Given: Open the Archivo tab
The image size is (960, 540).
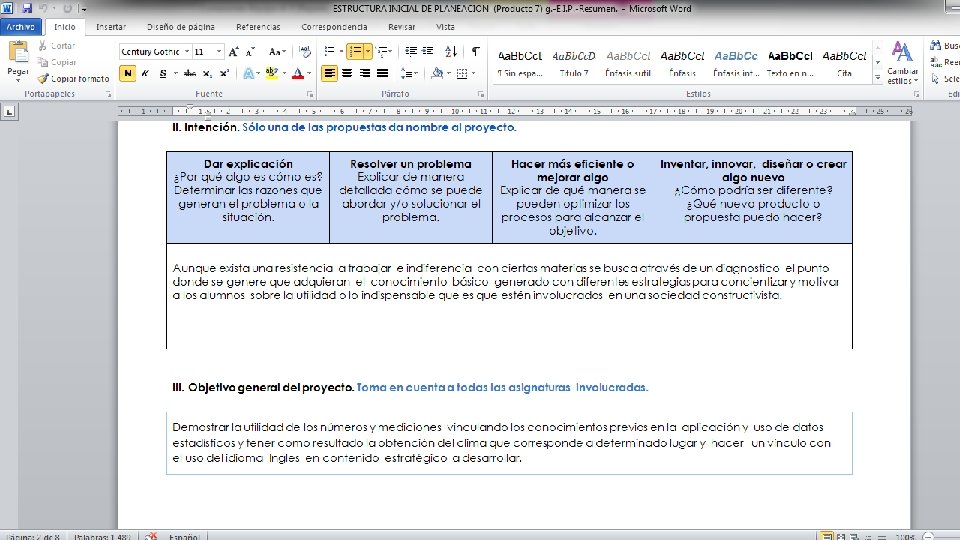Looking at the screenshot, I should pyautogui.click(x=21, y=27).
